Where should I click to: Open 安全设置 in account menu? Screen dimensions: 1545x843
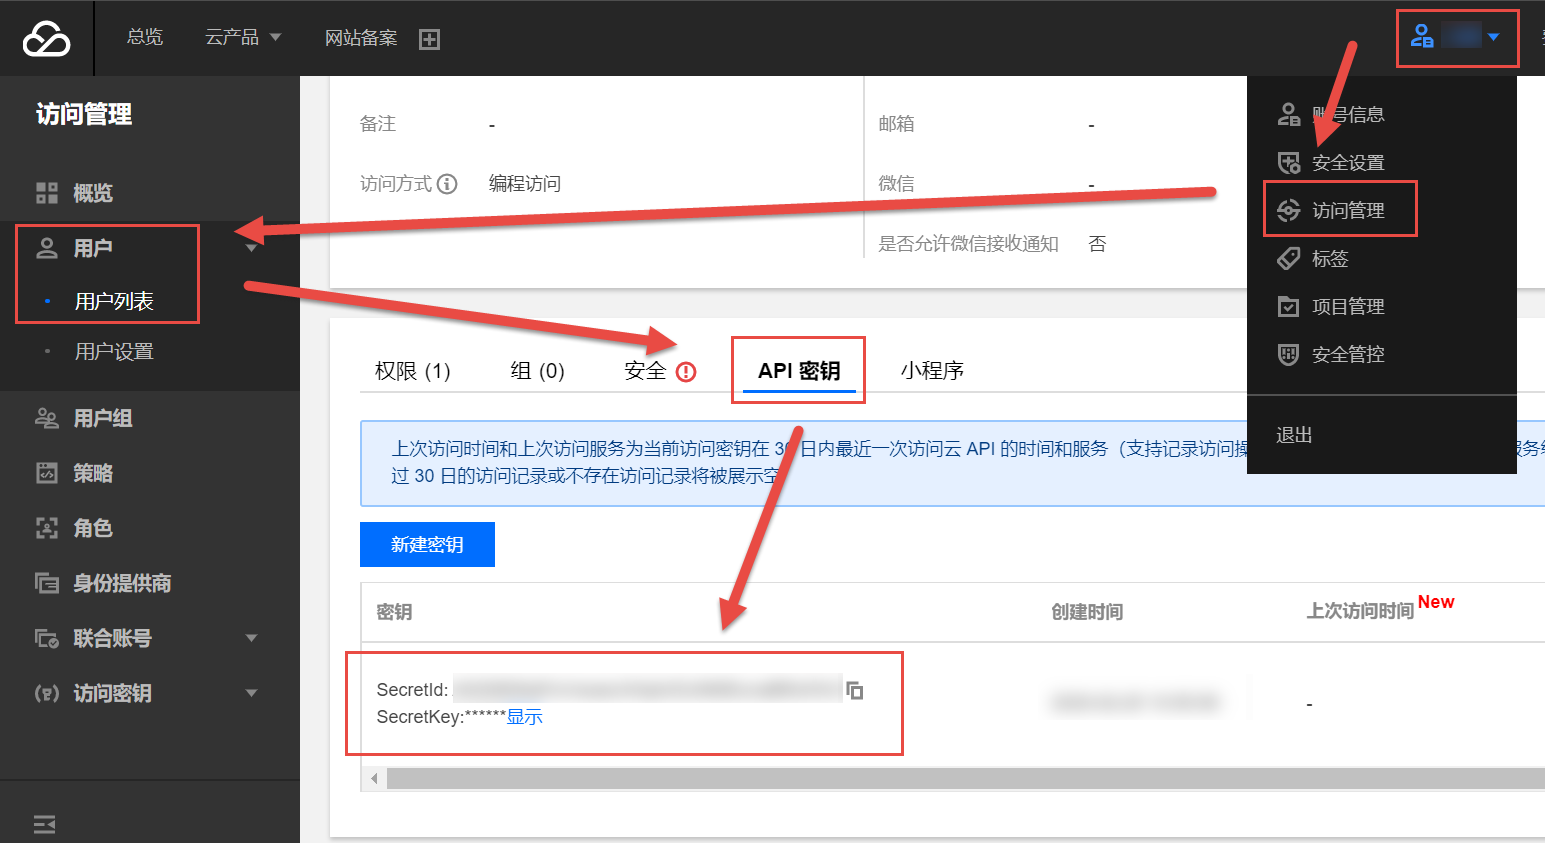[x=1348, y=162]
